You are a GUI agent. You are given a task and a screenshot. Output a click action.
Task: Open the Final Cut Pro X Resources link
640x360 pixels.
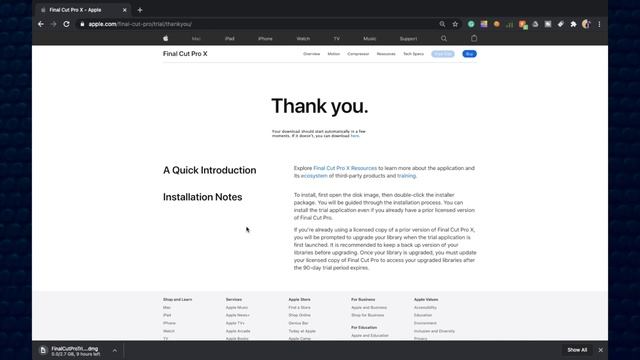[x=345, y=168]
